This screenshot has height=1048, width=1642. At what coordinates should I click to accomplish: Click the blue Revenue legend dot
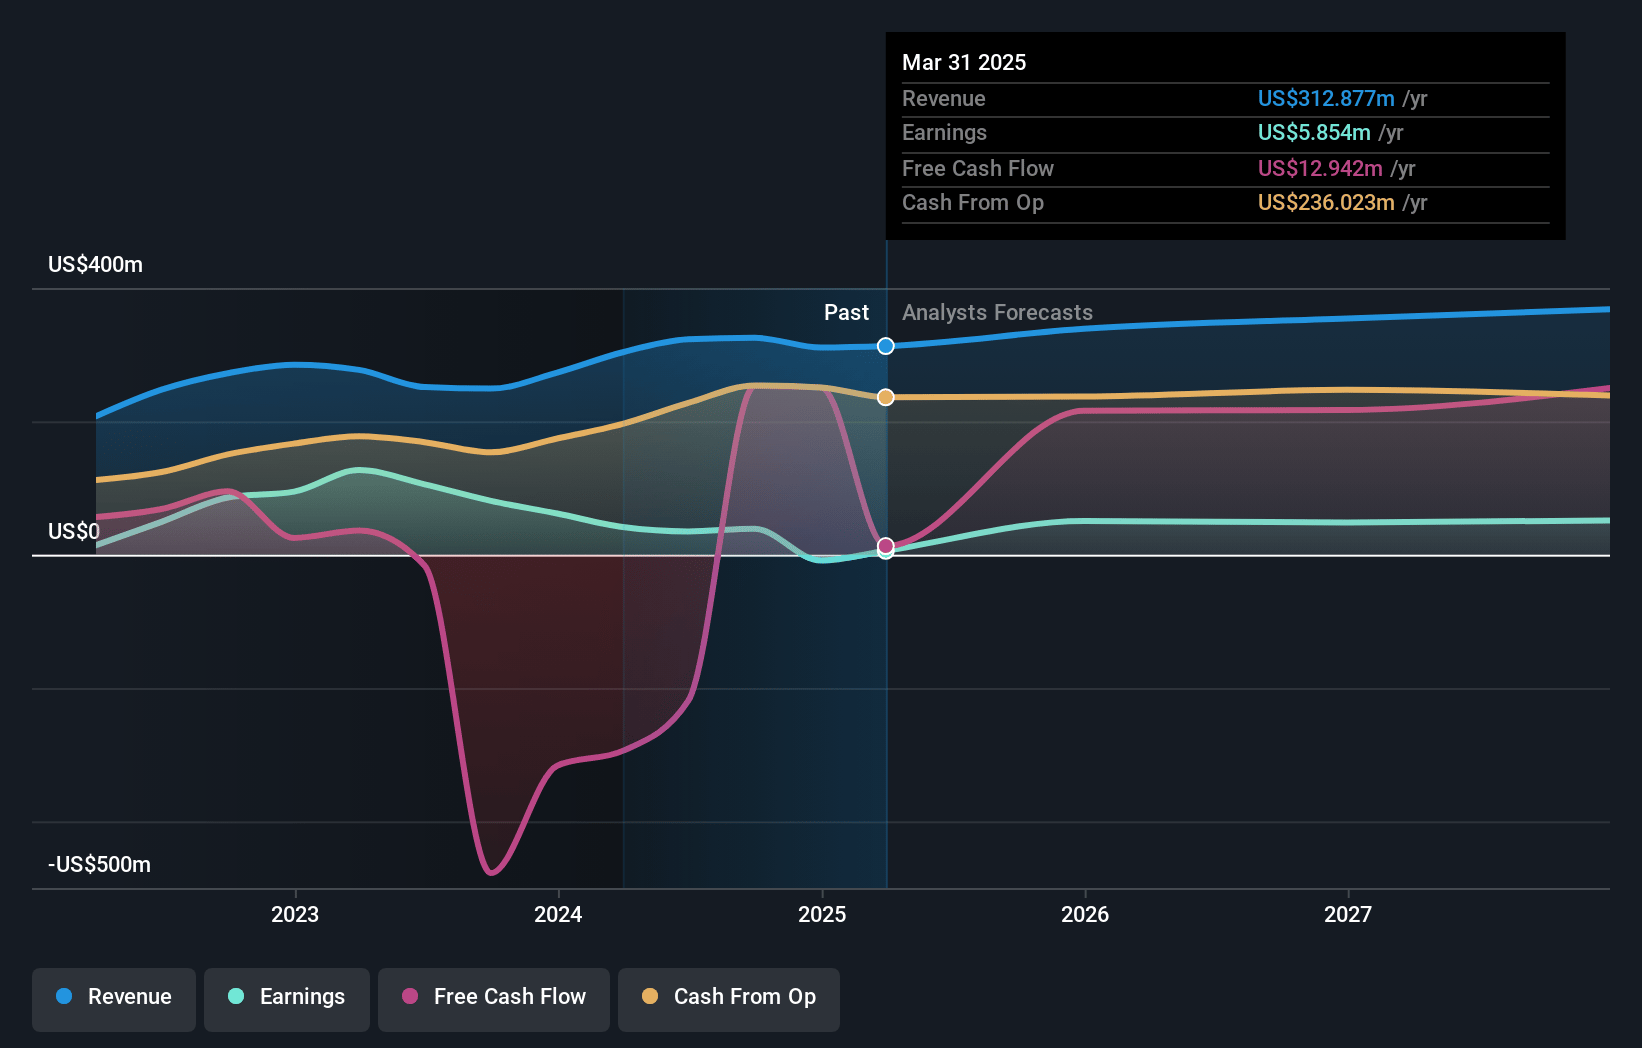coord(64,996)
